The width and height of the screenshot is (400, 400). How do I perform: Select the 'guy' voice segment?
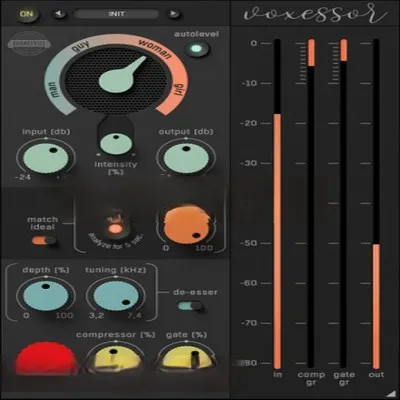(80, 47)
